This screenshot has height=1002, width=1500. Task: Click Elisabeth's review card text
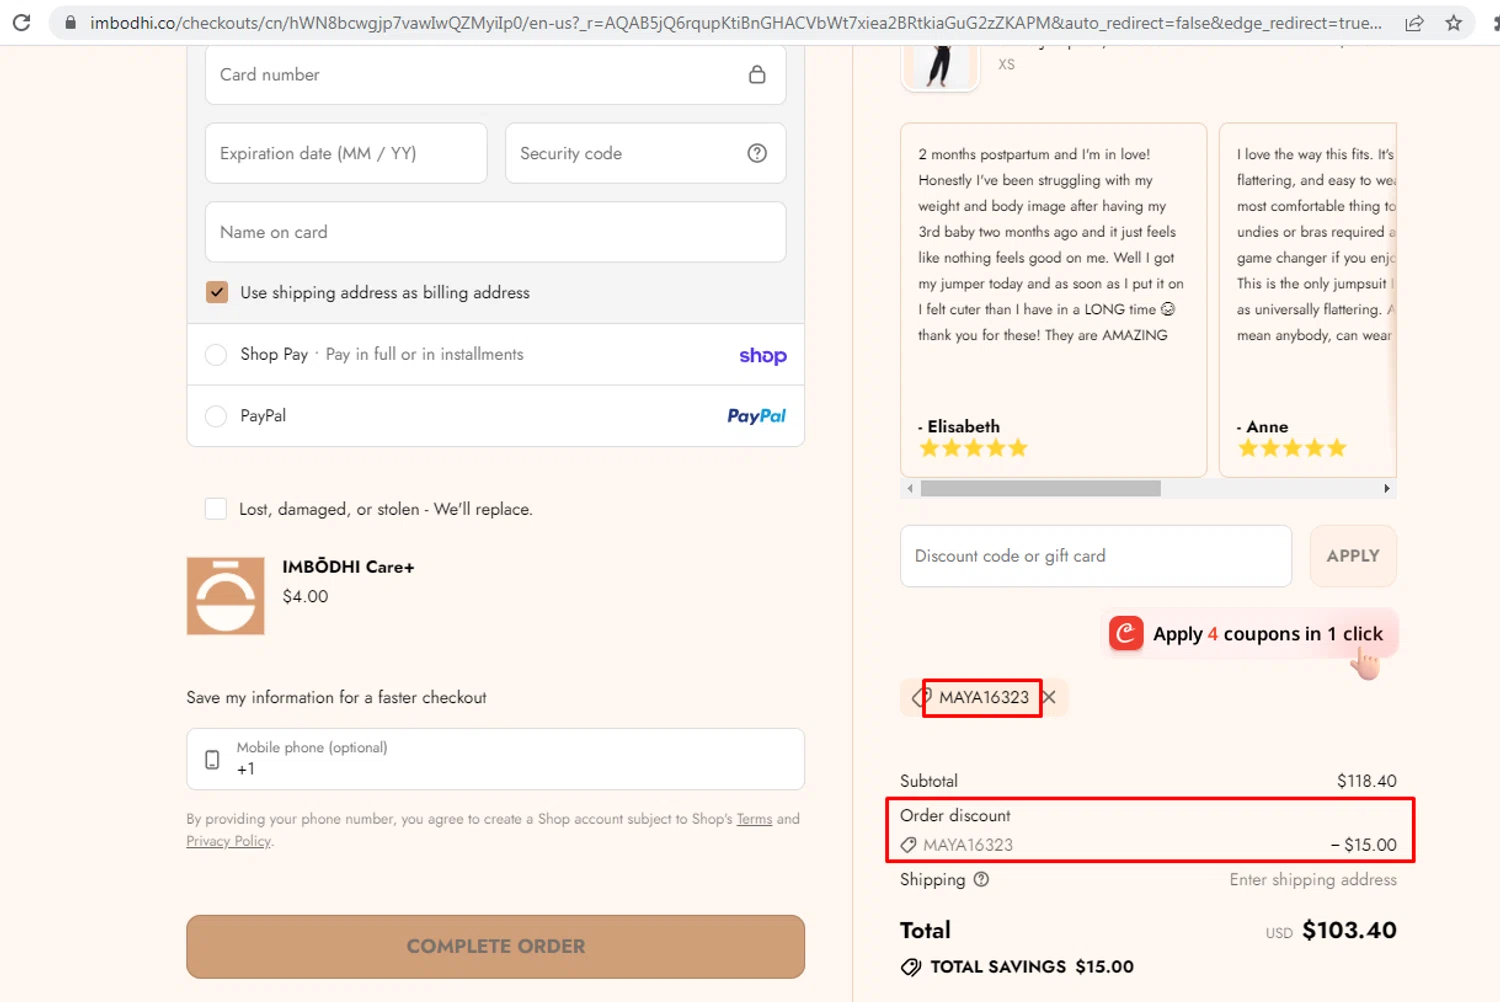1050,245
